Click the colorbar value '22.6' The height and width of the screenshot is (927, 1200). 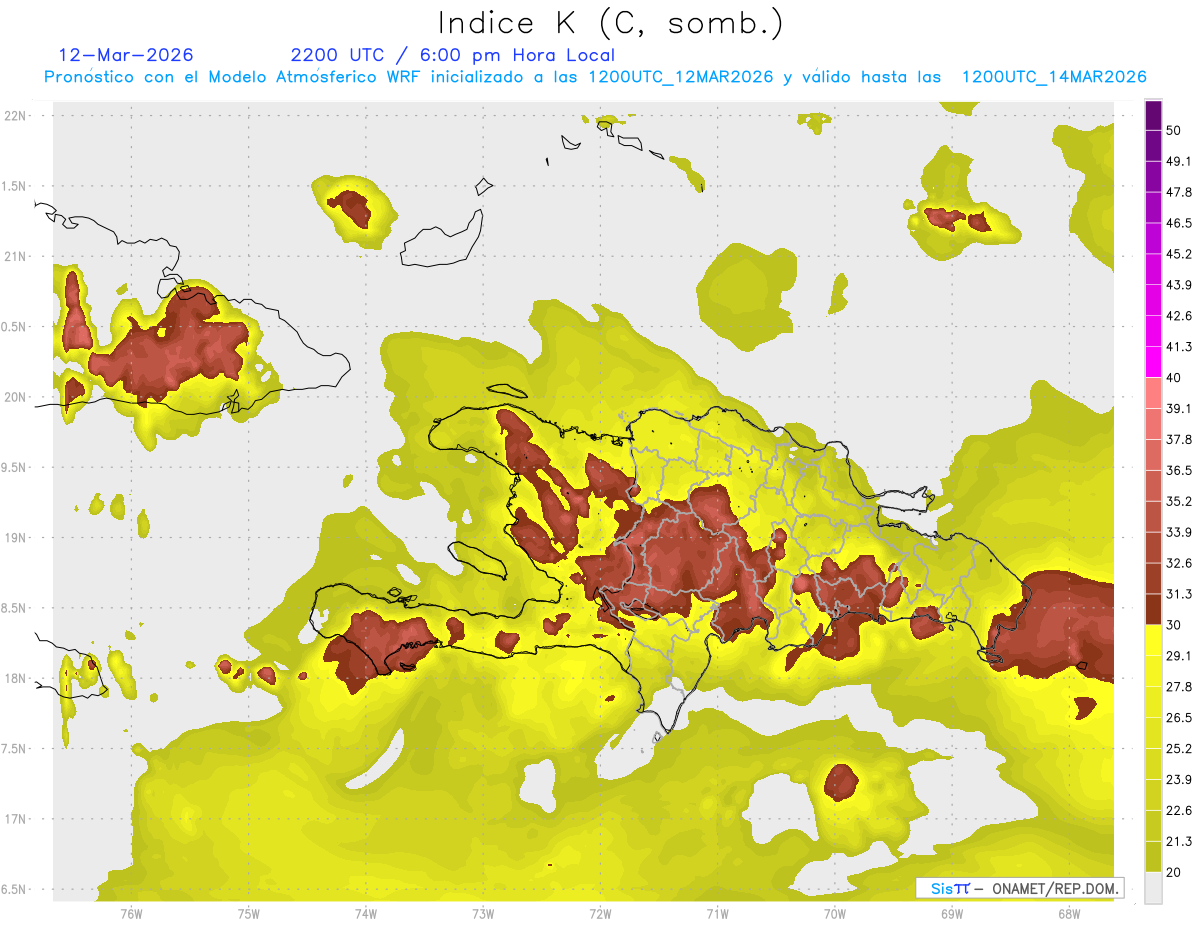pyautogui.click(x=1178, y=811)
